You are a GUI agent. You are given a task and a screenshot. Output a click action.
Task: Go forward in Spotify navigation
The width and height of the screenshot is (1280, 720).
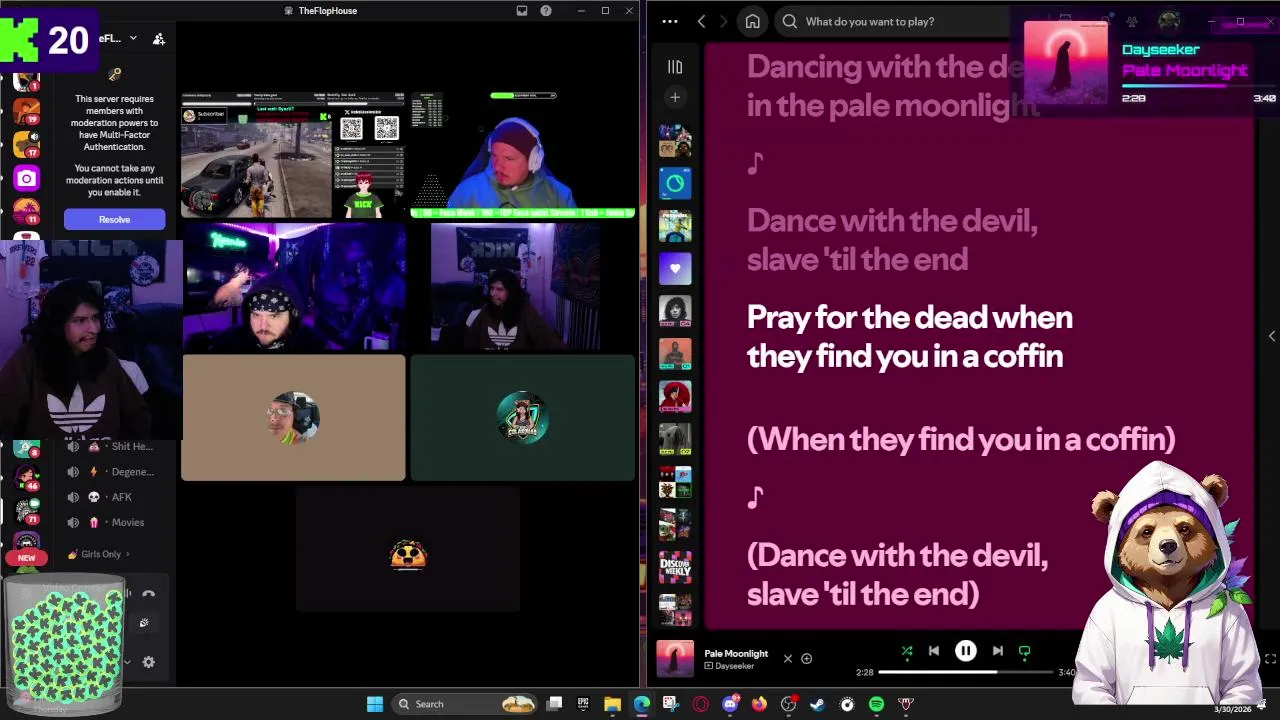(x=724, y=21)
